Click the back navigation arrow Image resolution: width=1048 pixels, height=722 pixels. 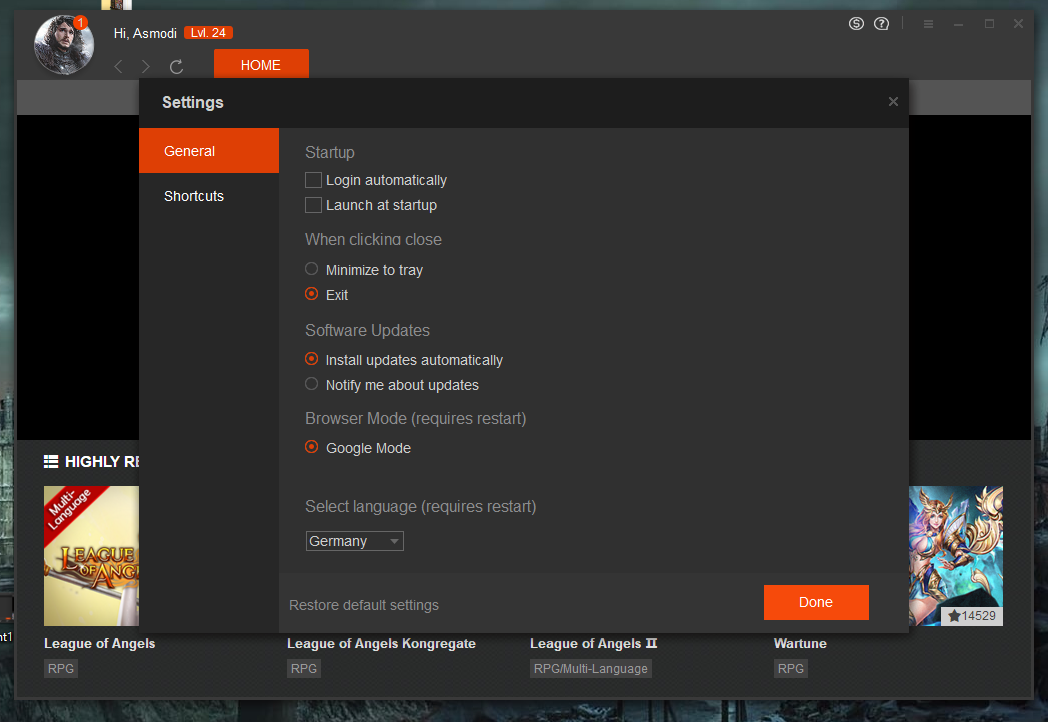[118, 66]
